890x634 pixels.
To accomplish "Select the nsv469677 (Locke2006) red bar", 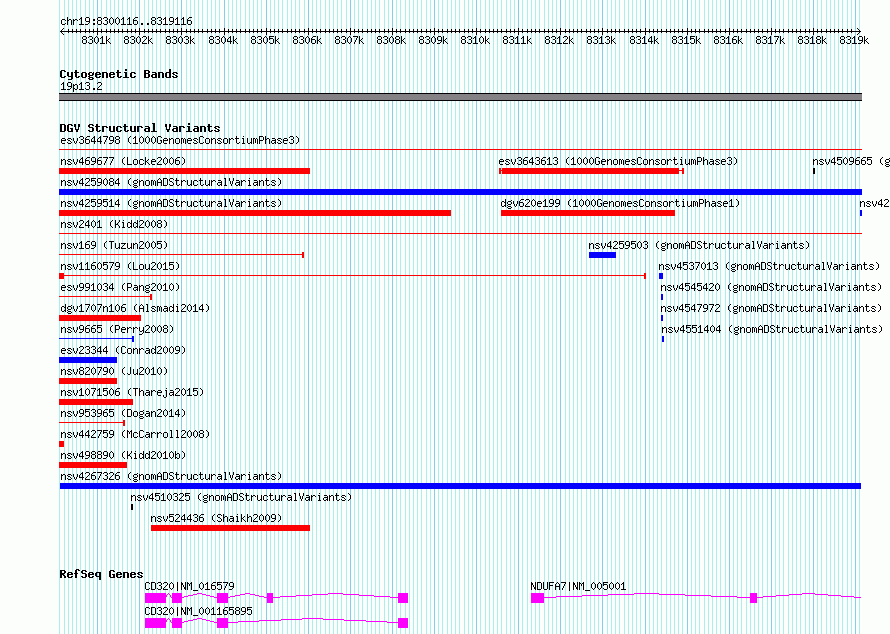I will (x=184, y=171).
